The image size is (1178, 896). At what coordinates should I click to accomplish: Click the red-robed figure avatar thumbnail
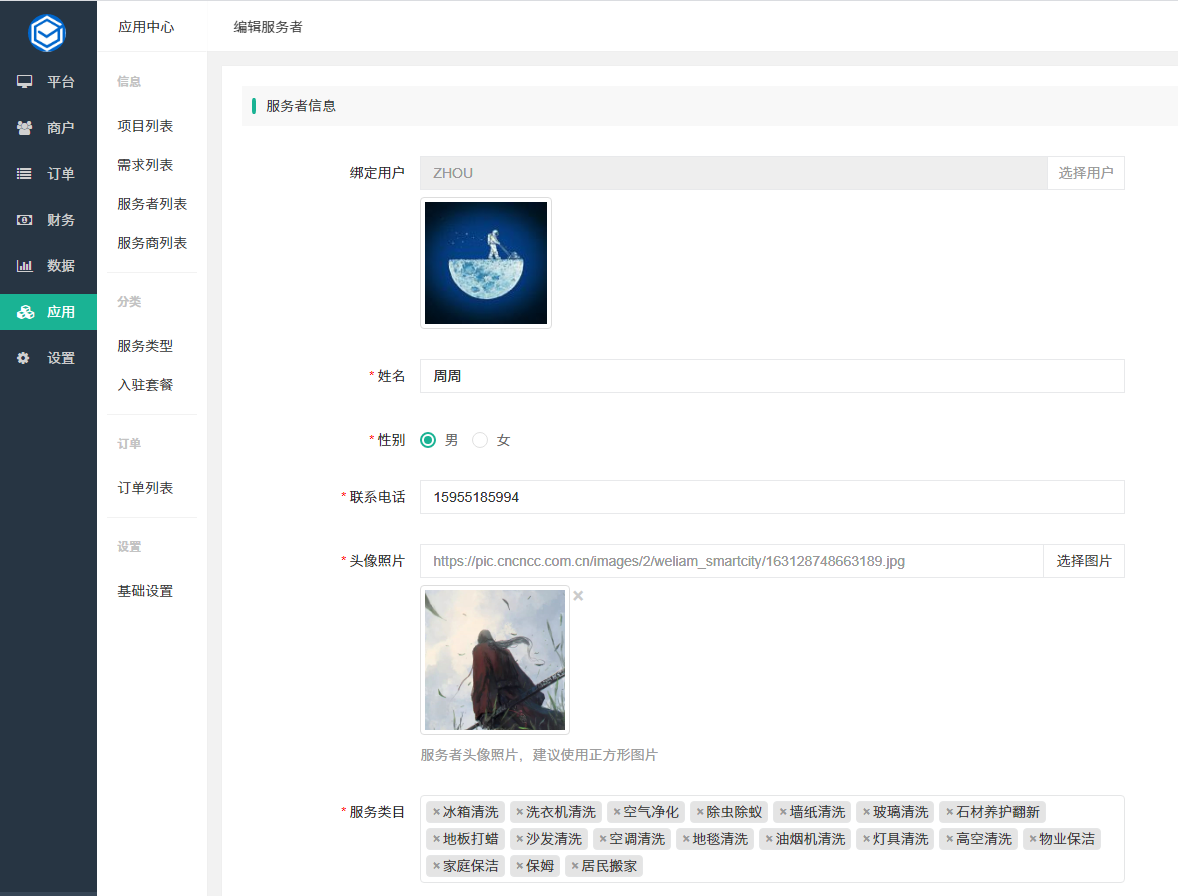coord(495,659)
